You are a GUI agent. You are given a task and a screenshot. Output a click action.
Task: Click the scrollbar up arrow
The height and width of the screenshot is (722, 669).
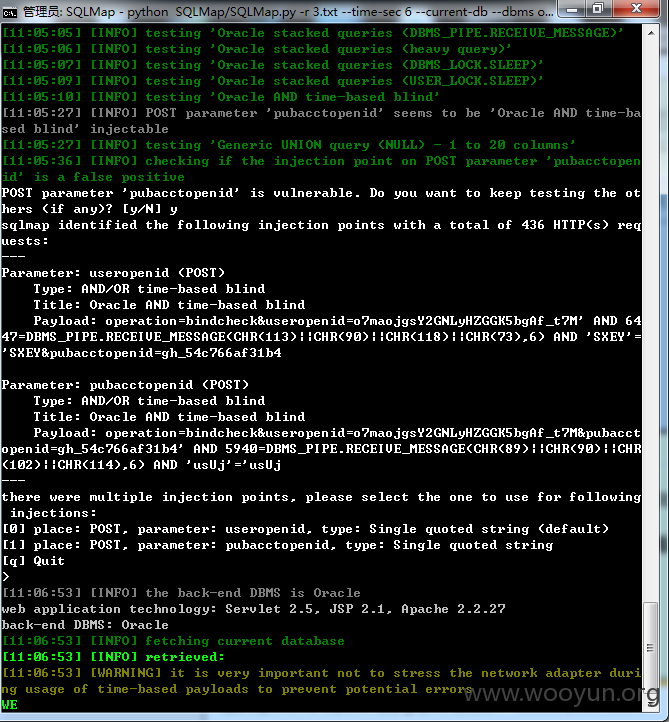pyautogui.click(x=651, y=33)
